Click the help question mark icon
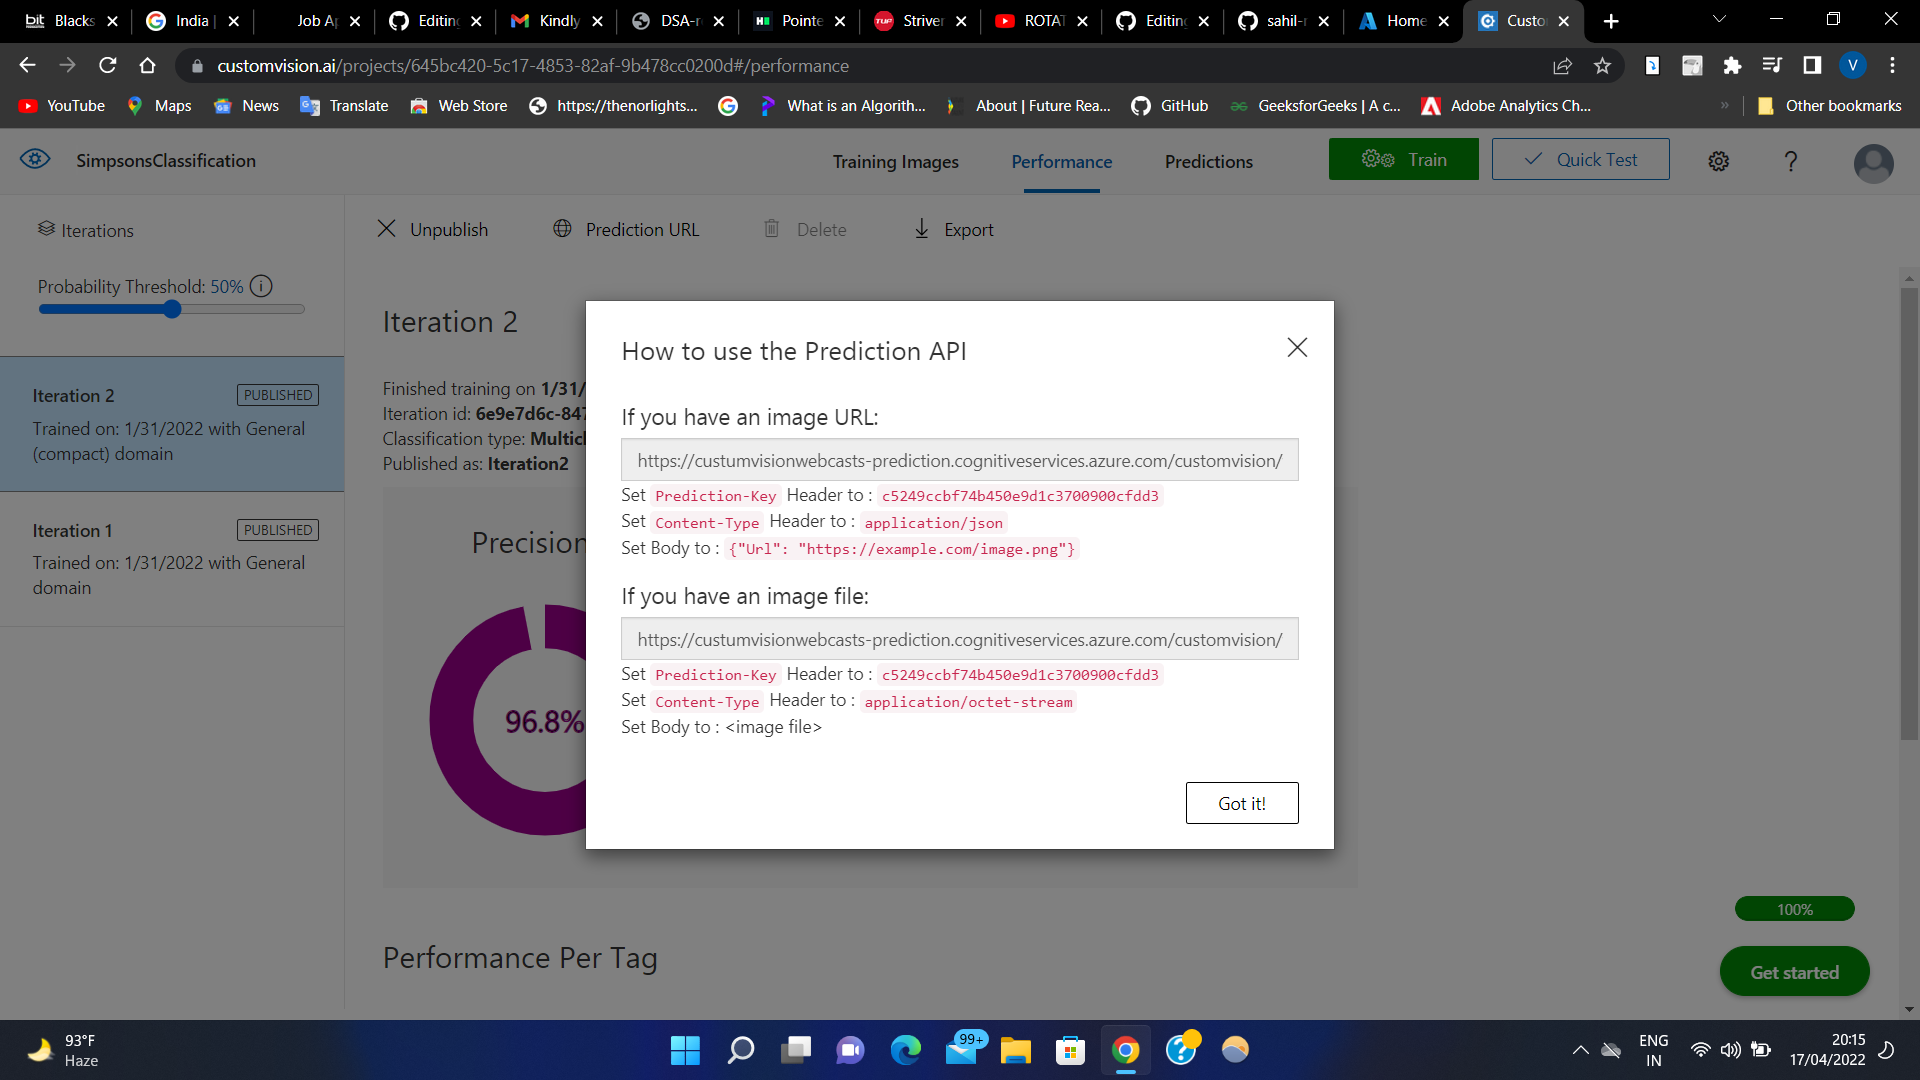 (x=1790, y=161)
